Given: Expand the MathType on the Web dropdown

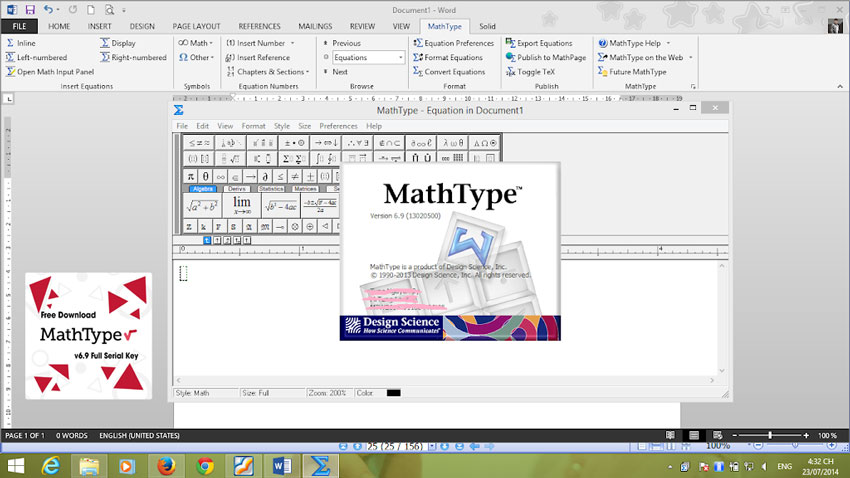Looking at the screenshot, I should coord(691,57).
